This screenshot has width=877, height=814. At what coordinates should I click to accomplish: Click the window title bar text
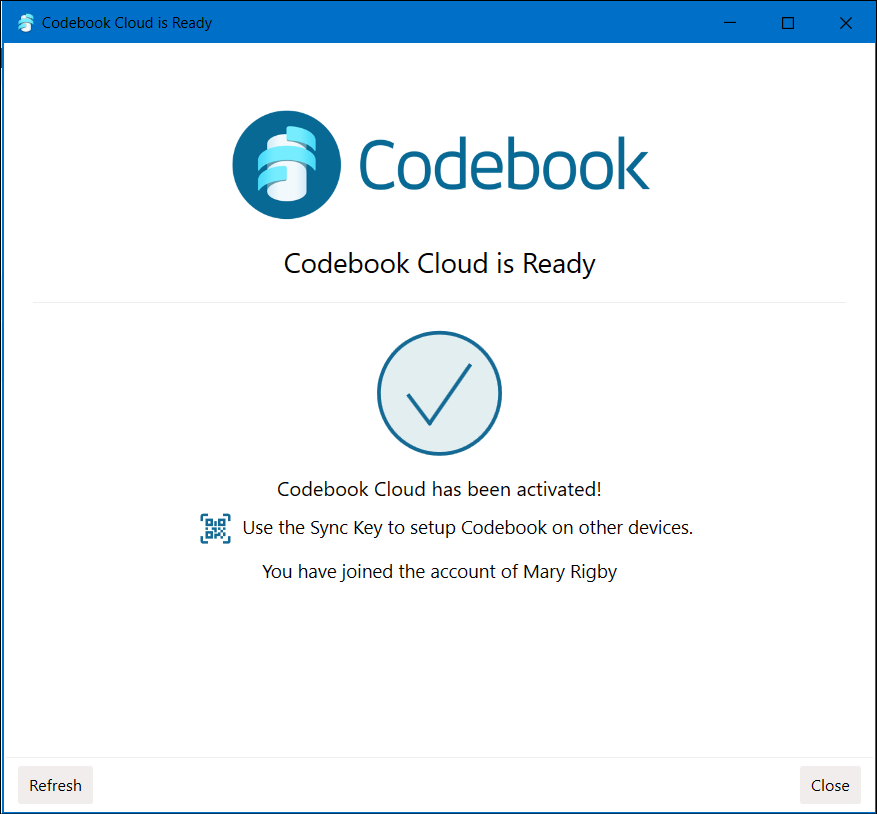[126, 22]
